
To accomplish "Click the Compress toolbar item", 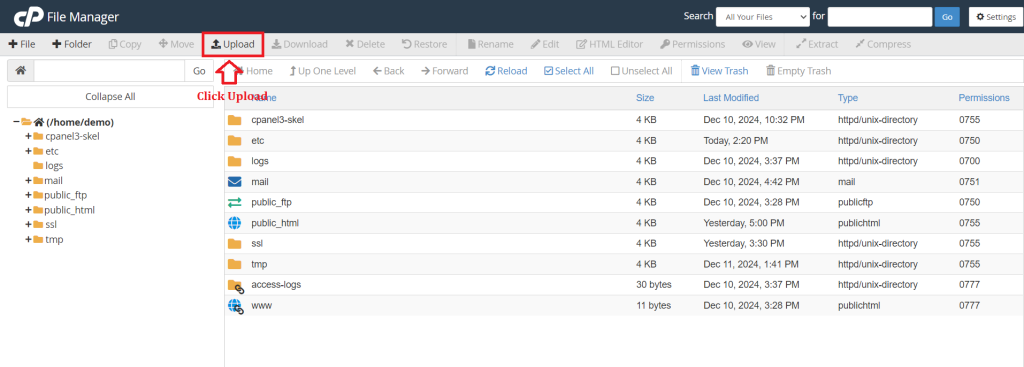I will tap(883, 44).
